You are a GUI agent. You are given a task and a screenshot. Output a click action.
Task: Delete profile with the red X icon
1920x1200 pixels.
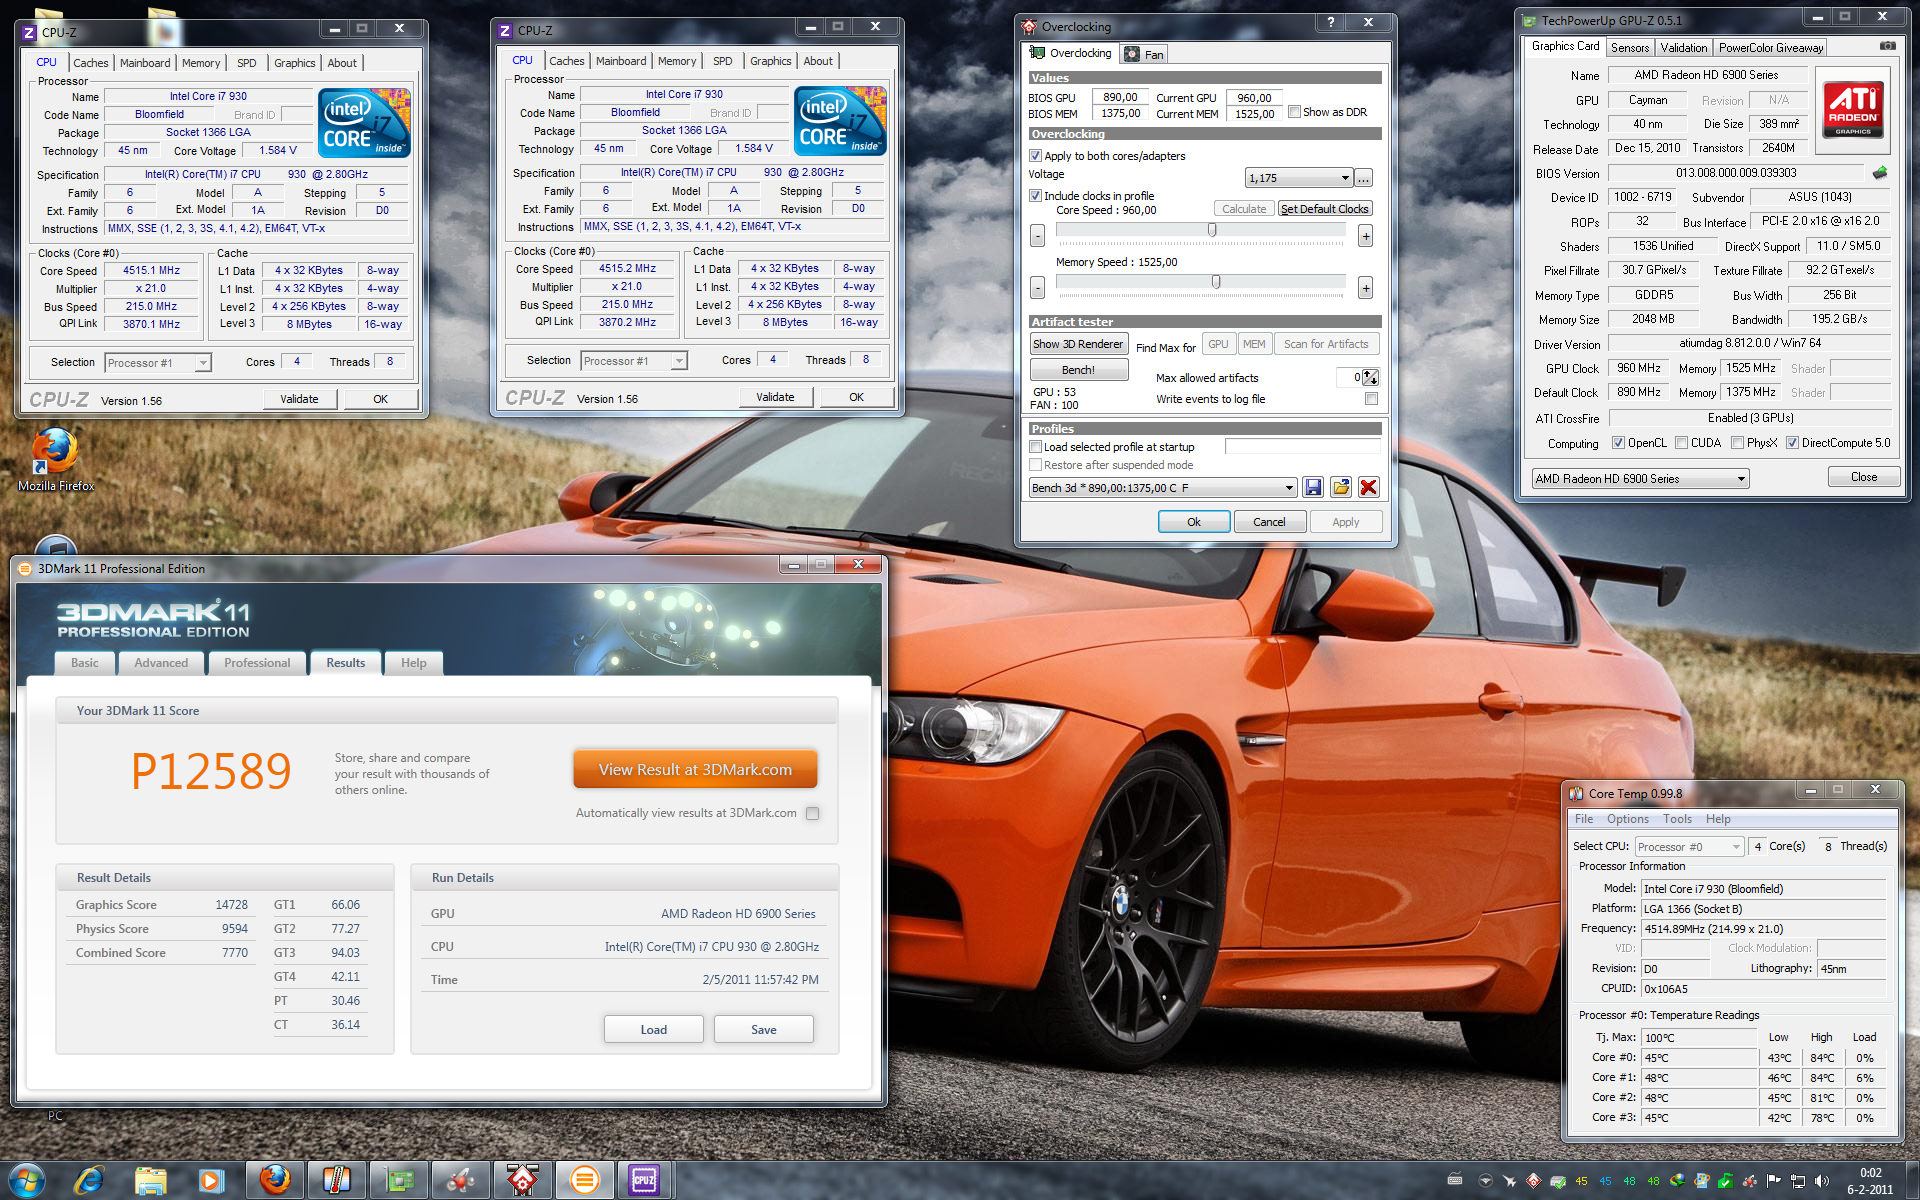[x=1369, y=487]
